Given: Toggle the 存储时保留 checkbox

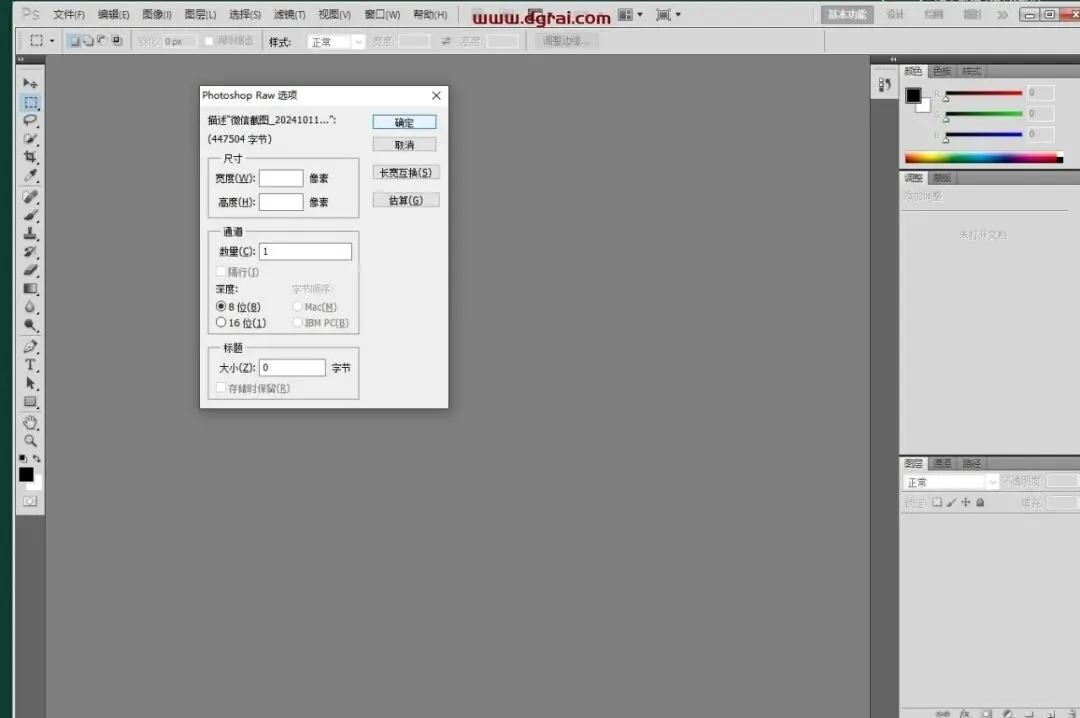Looking at the screenshot, I should click(221, 388).
